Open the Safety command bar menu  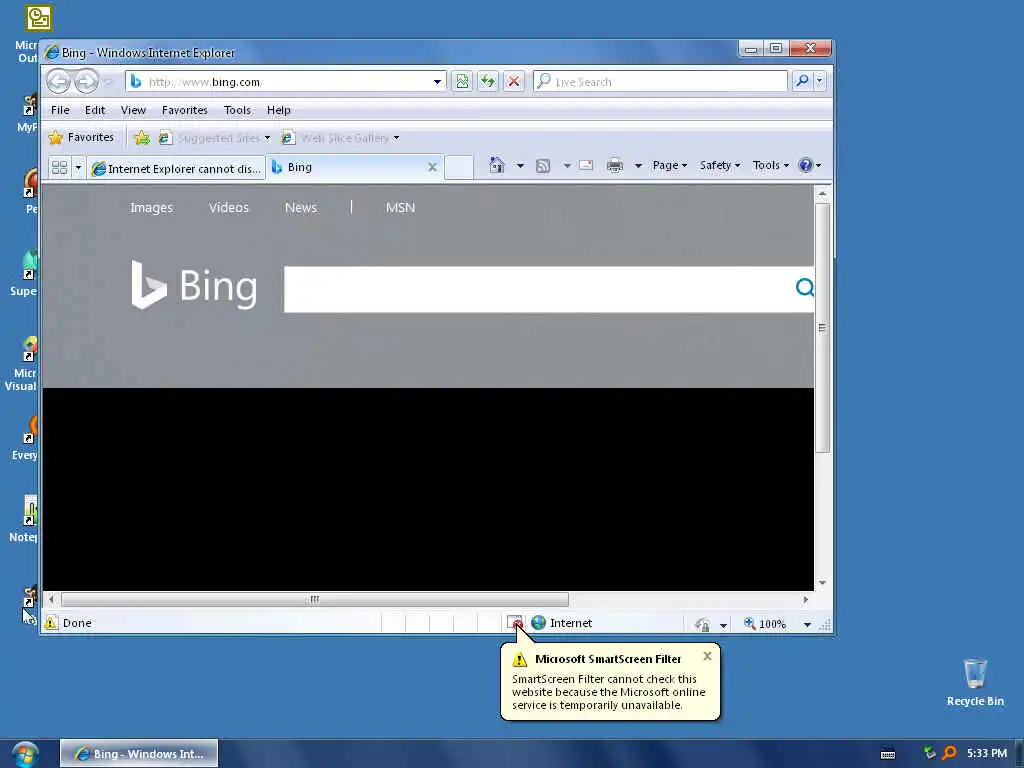[720, 165]
